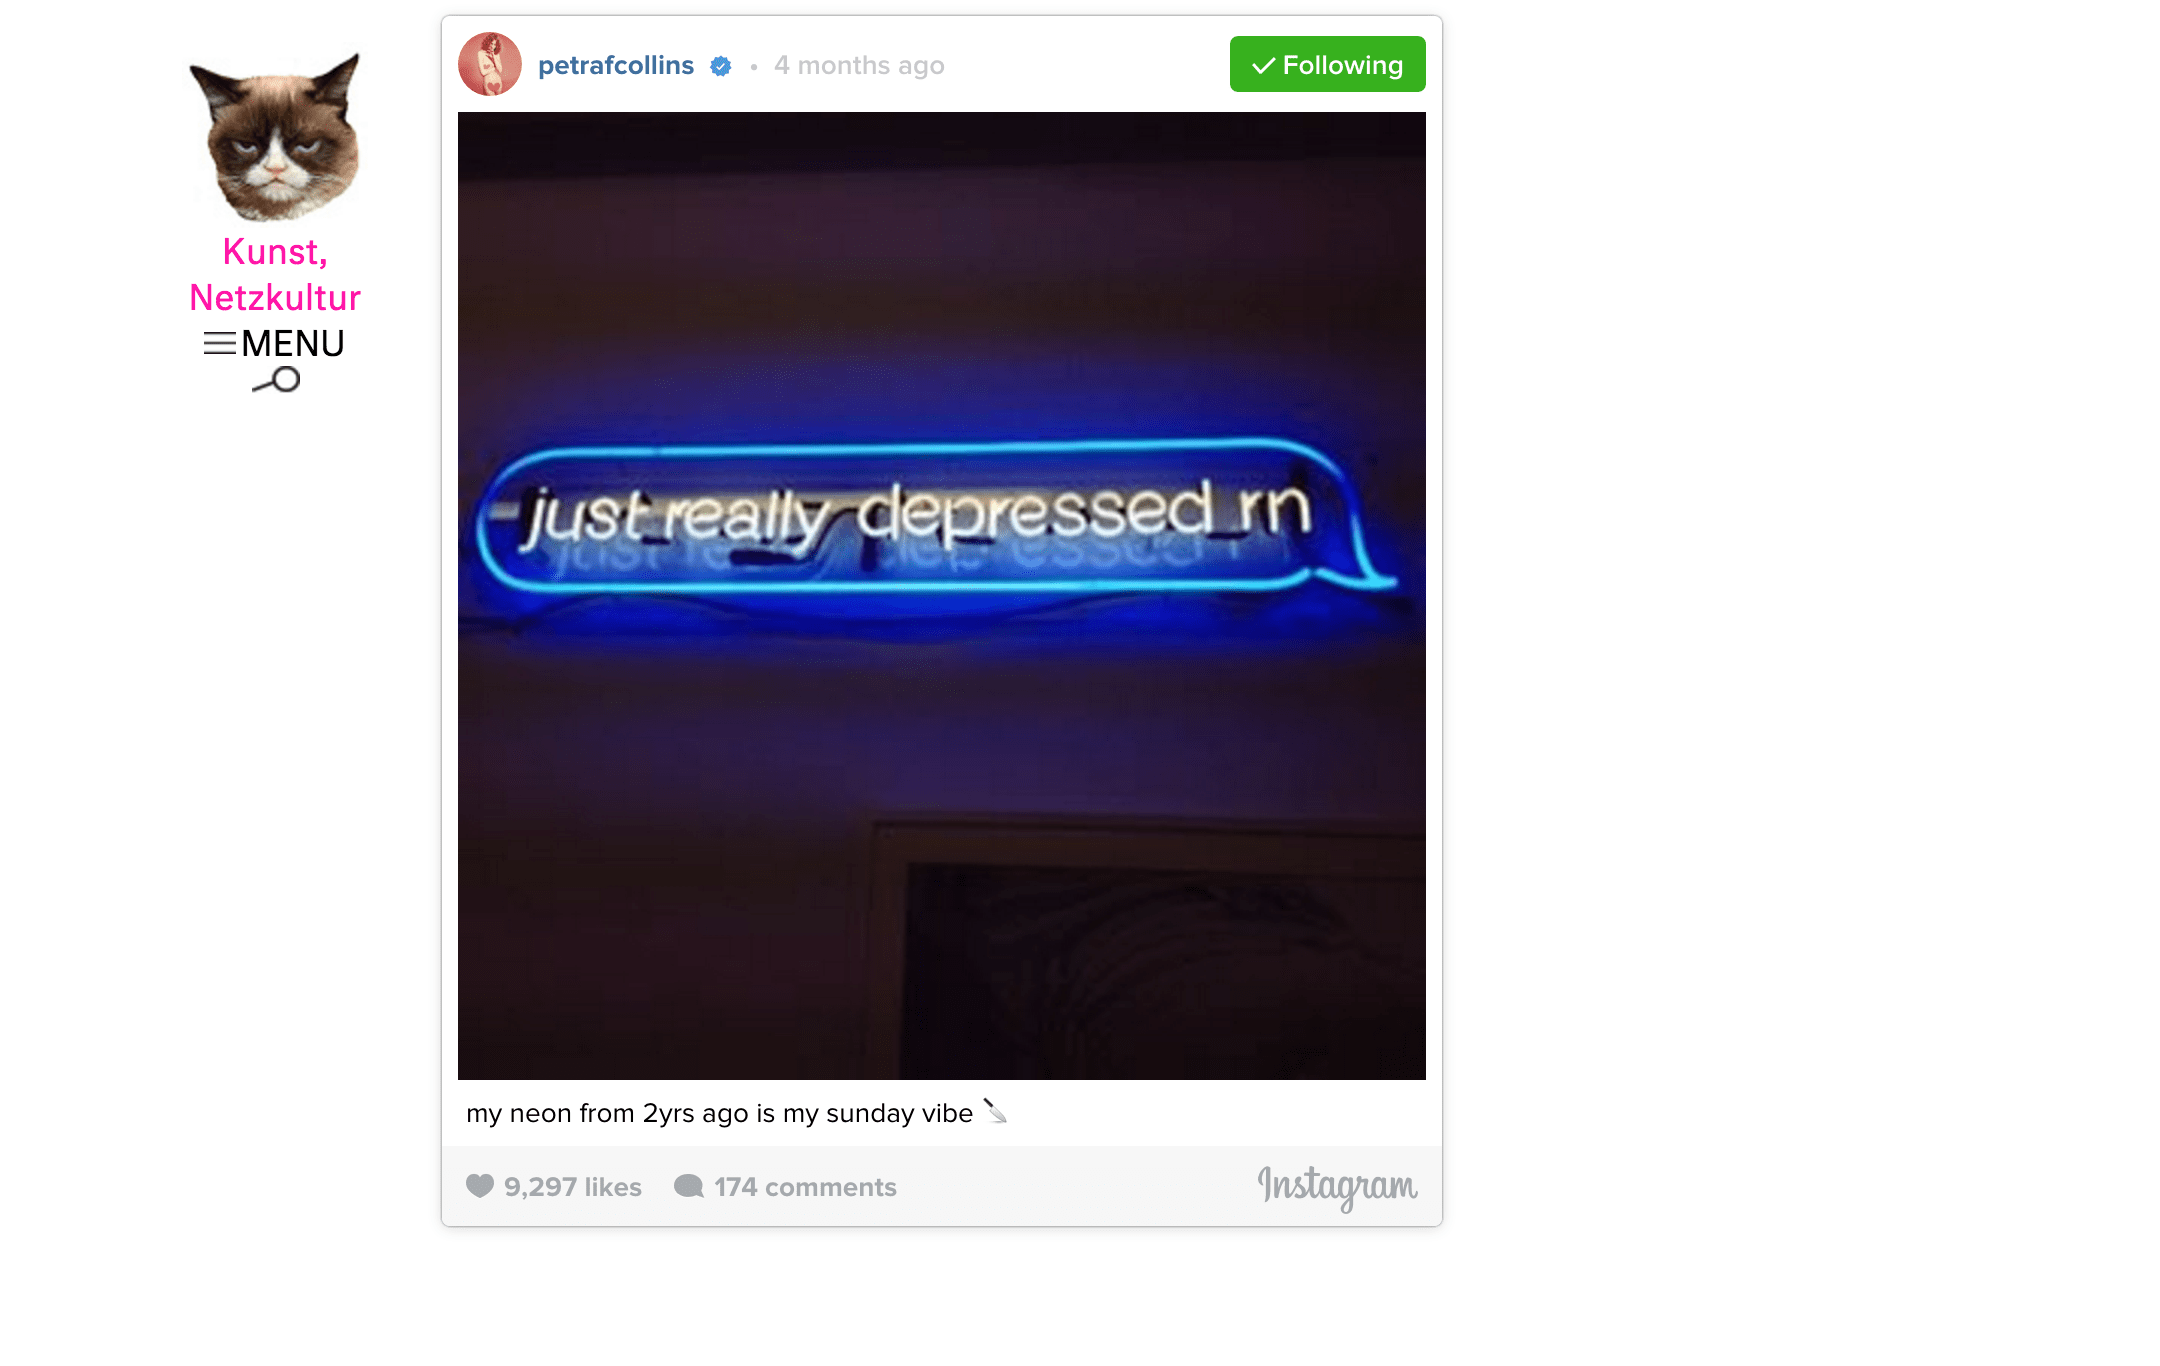Click the 4 months ago timestamp
Screen dimensions: 2160x1366
pyautogui.click(x=859, y=65)
